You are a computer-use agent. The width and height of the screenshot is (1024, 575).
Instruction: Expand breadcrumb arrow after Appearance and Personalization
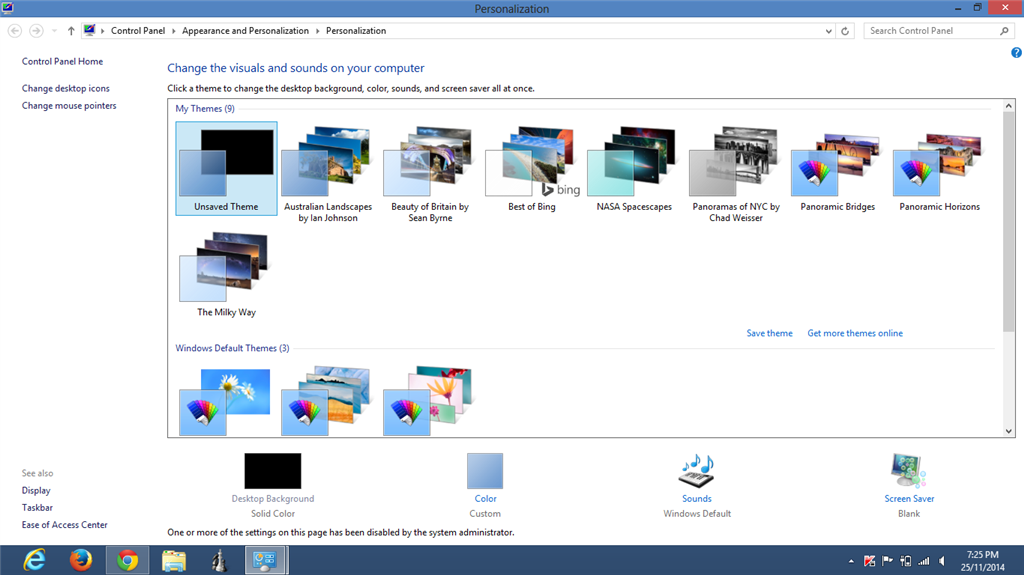[317, 31]
